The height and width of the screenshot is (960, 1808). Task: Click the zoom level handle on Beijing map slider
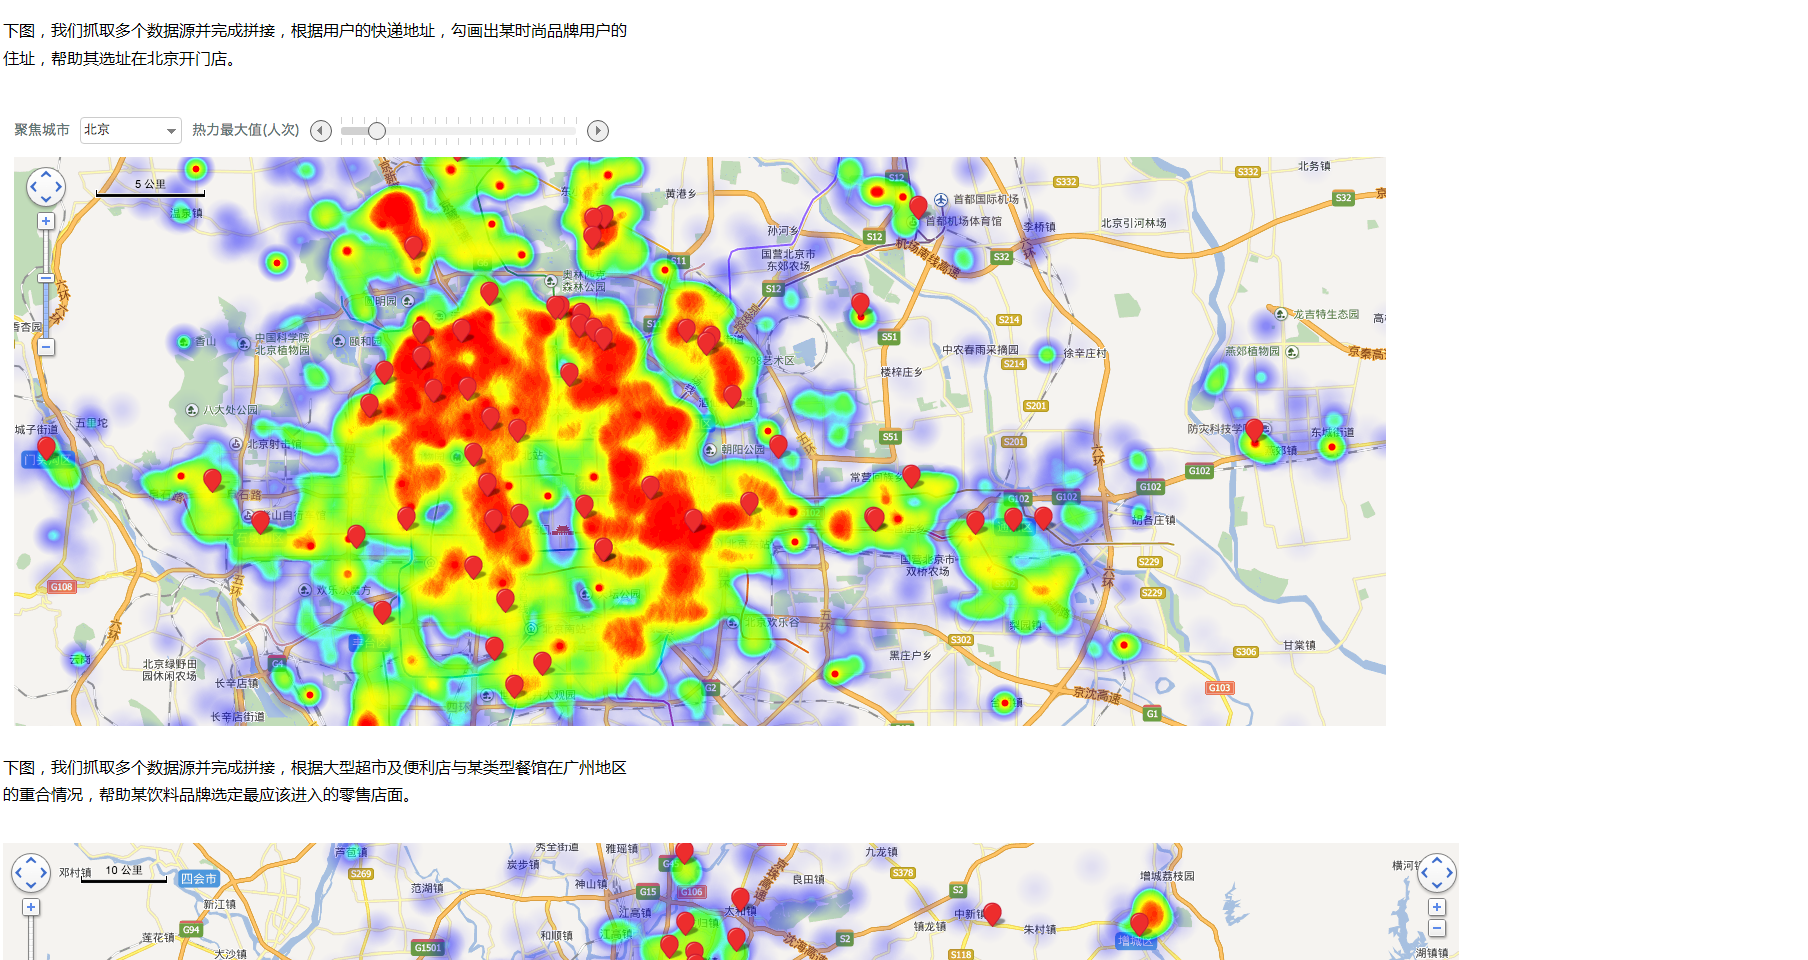point(46,277)
